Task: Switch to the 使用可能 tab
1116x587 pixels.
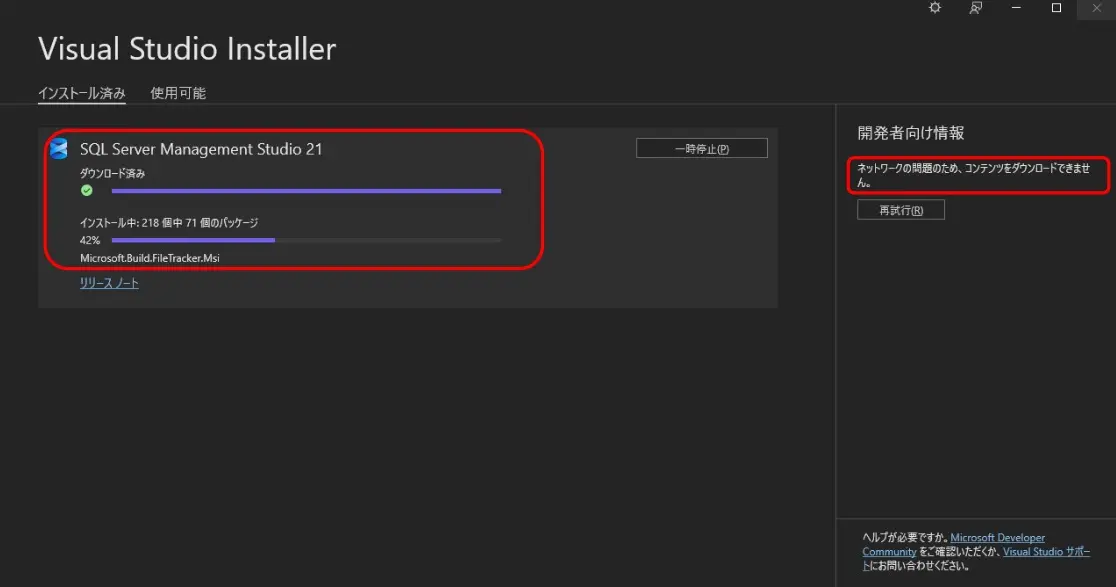Action: tap(177, 93)
